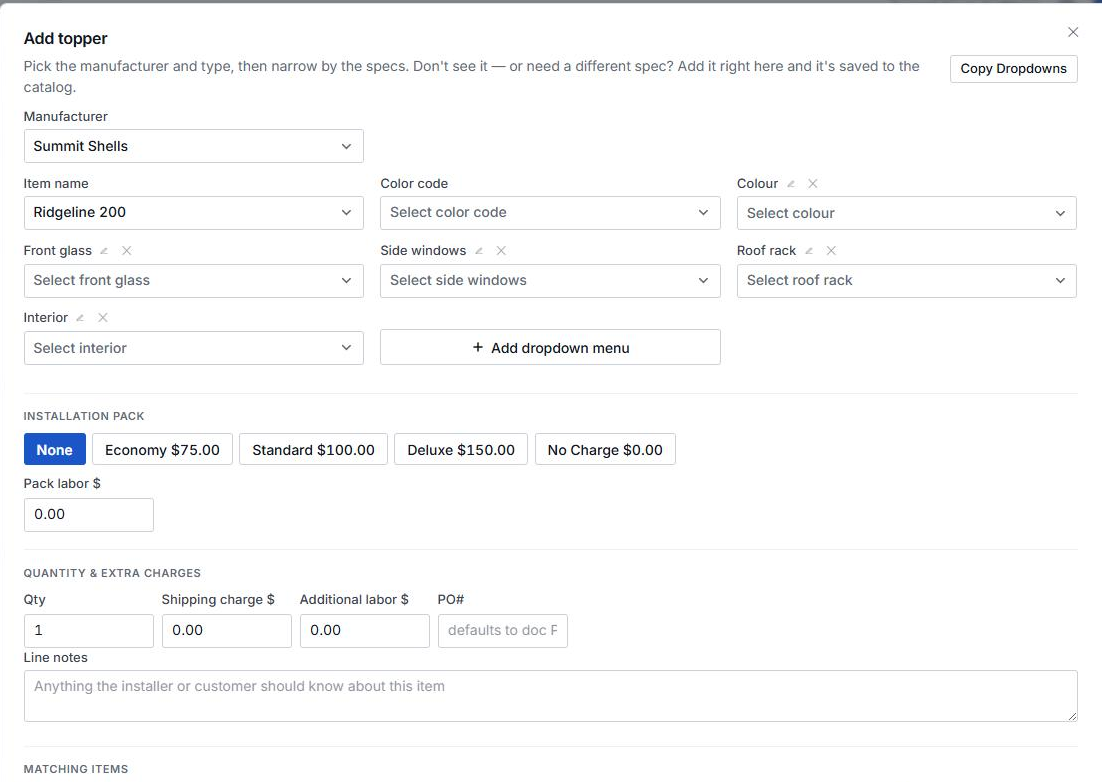Click the edit pencil icon beside Colour
1102x782 pixels.
tap(791, 183)
